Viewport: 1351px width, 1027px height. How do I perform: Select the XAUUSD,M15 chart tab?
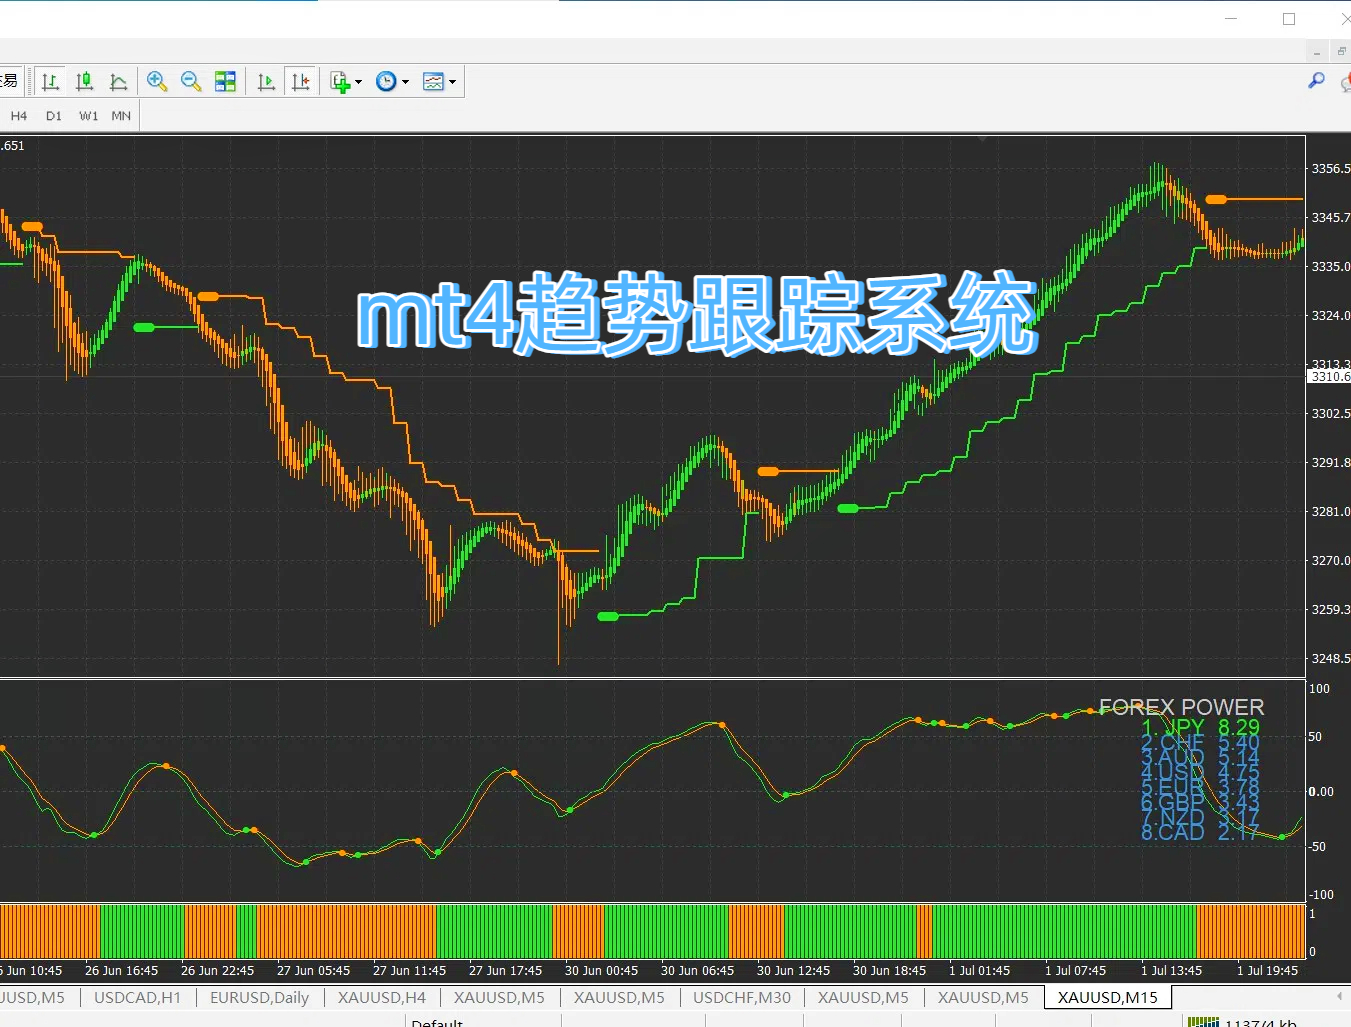click(1107, 997)
